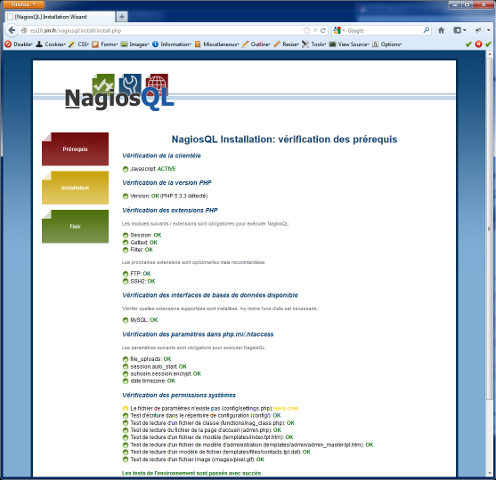Click bullet for config directory write test
The height and width of the screenshot is (480, 496).
[x=125, y=416]
